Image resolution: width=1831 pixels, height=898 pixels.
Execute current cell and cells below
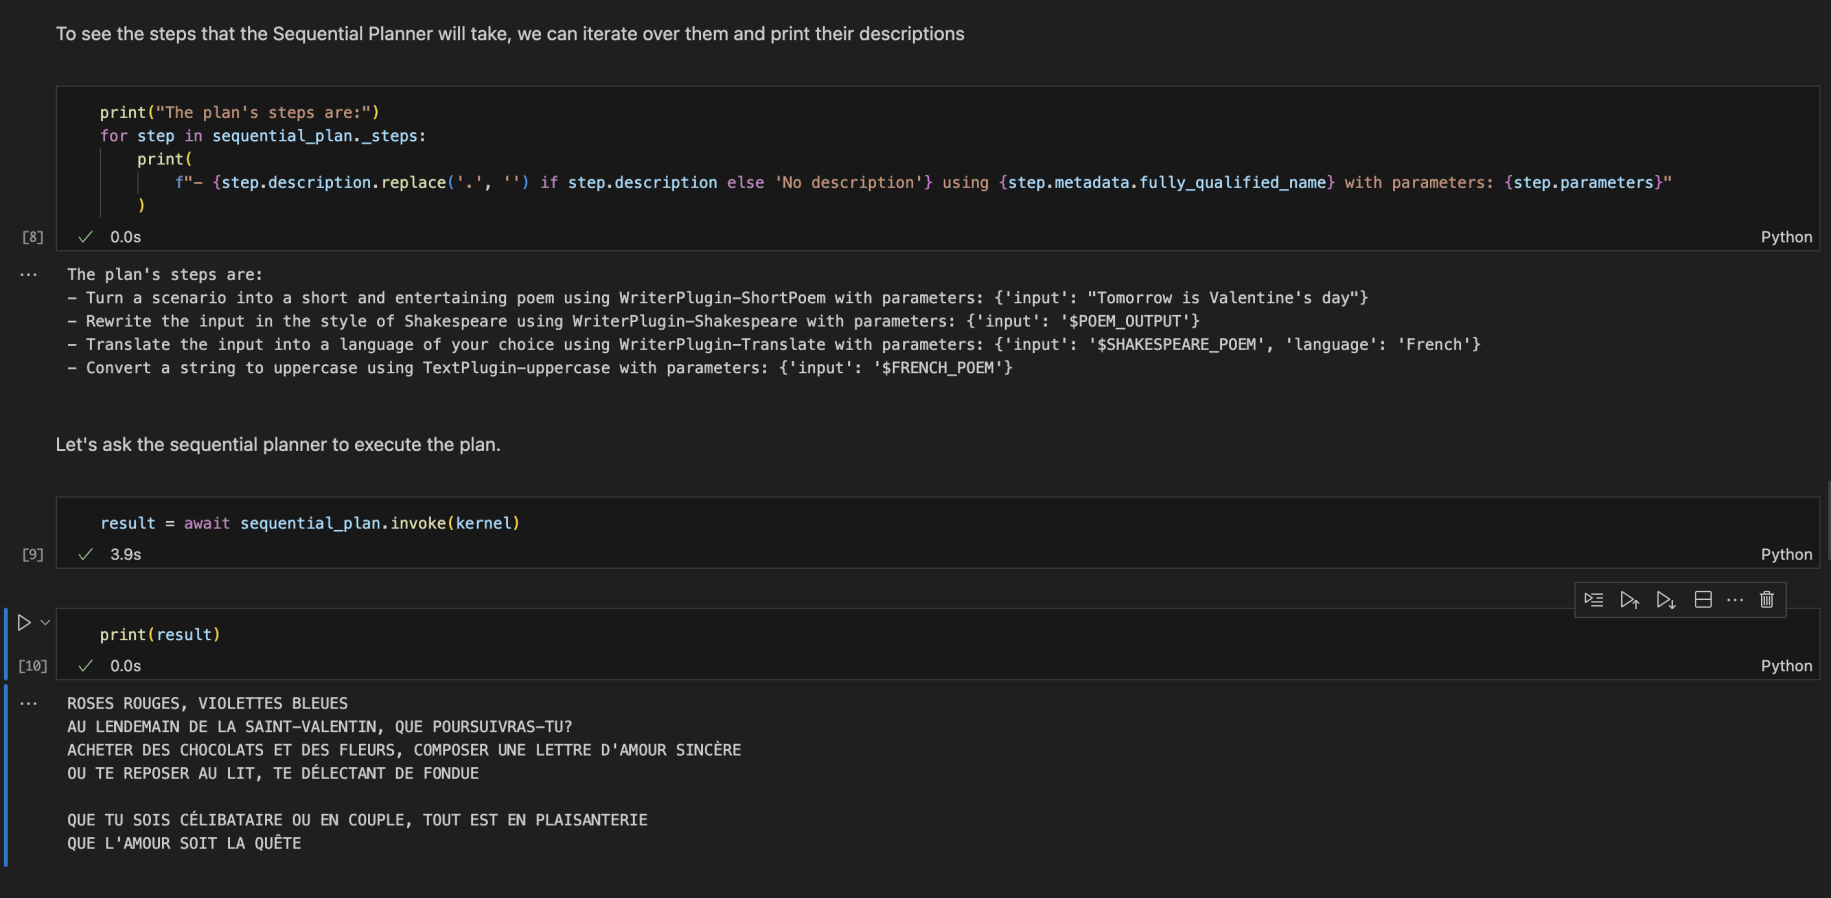pyautogui.click(x=1666, y=600)
